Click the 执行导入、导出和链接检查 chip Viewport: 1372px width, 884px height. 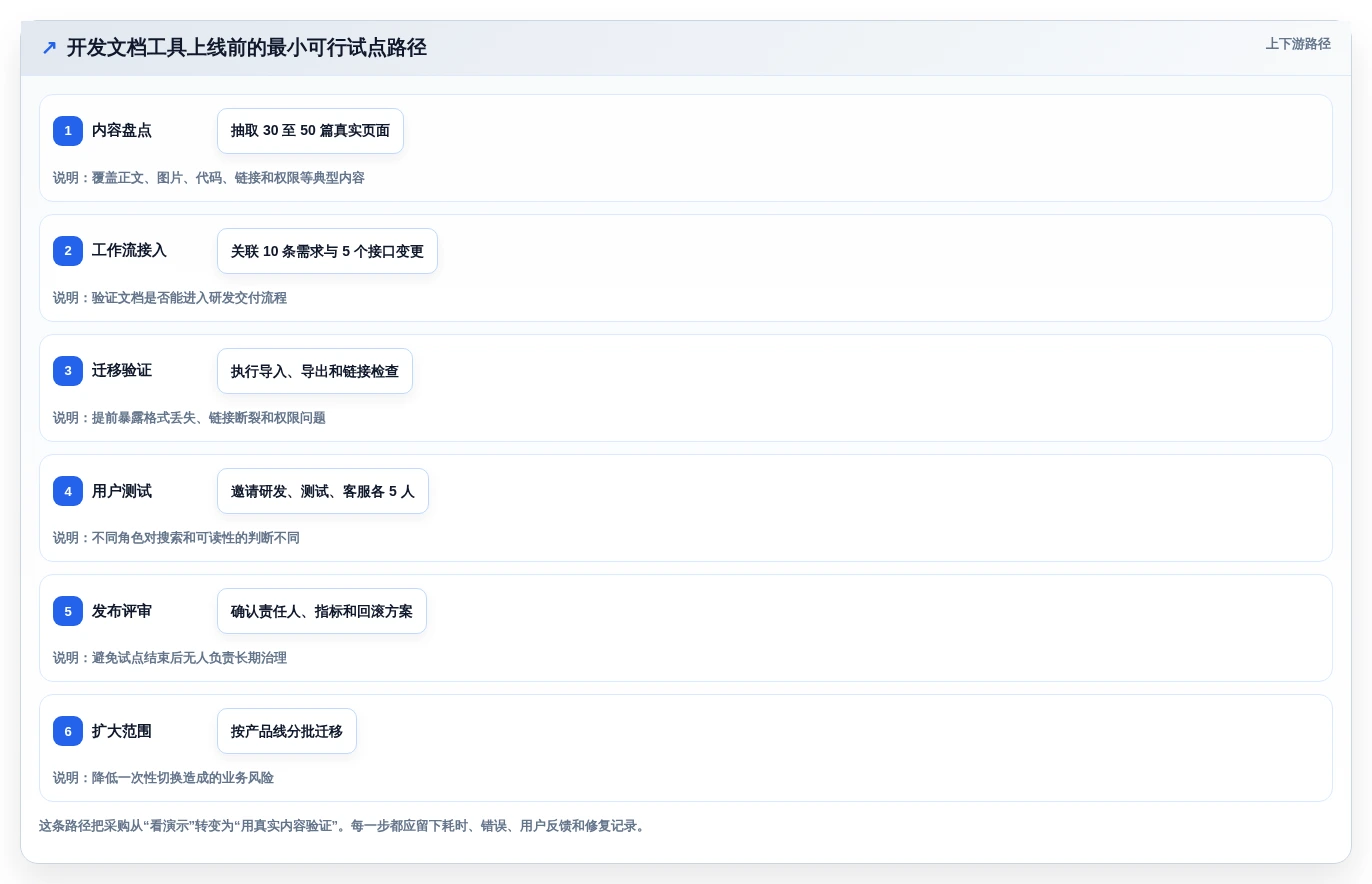coord(315,371)
